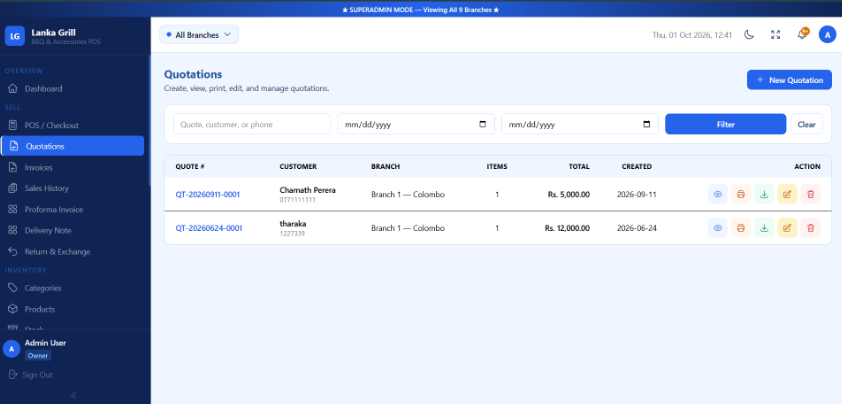Viewport: 842px width, 404px height.
Task: Click the SUPERADMIN MODE banner text
Action: (x=421, y=10)
